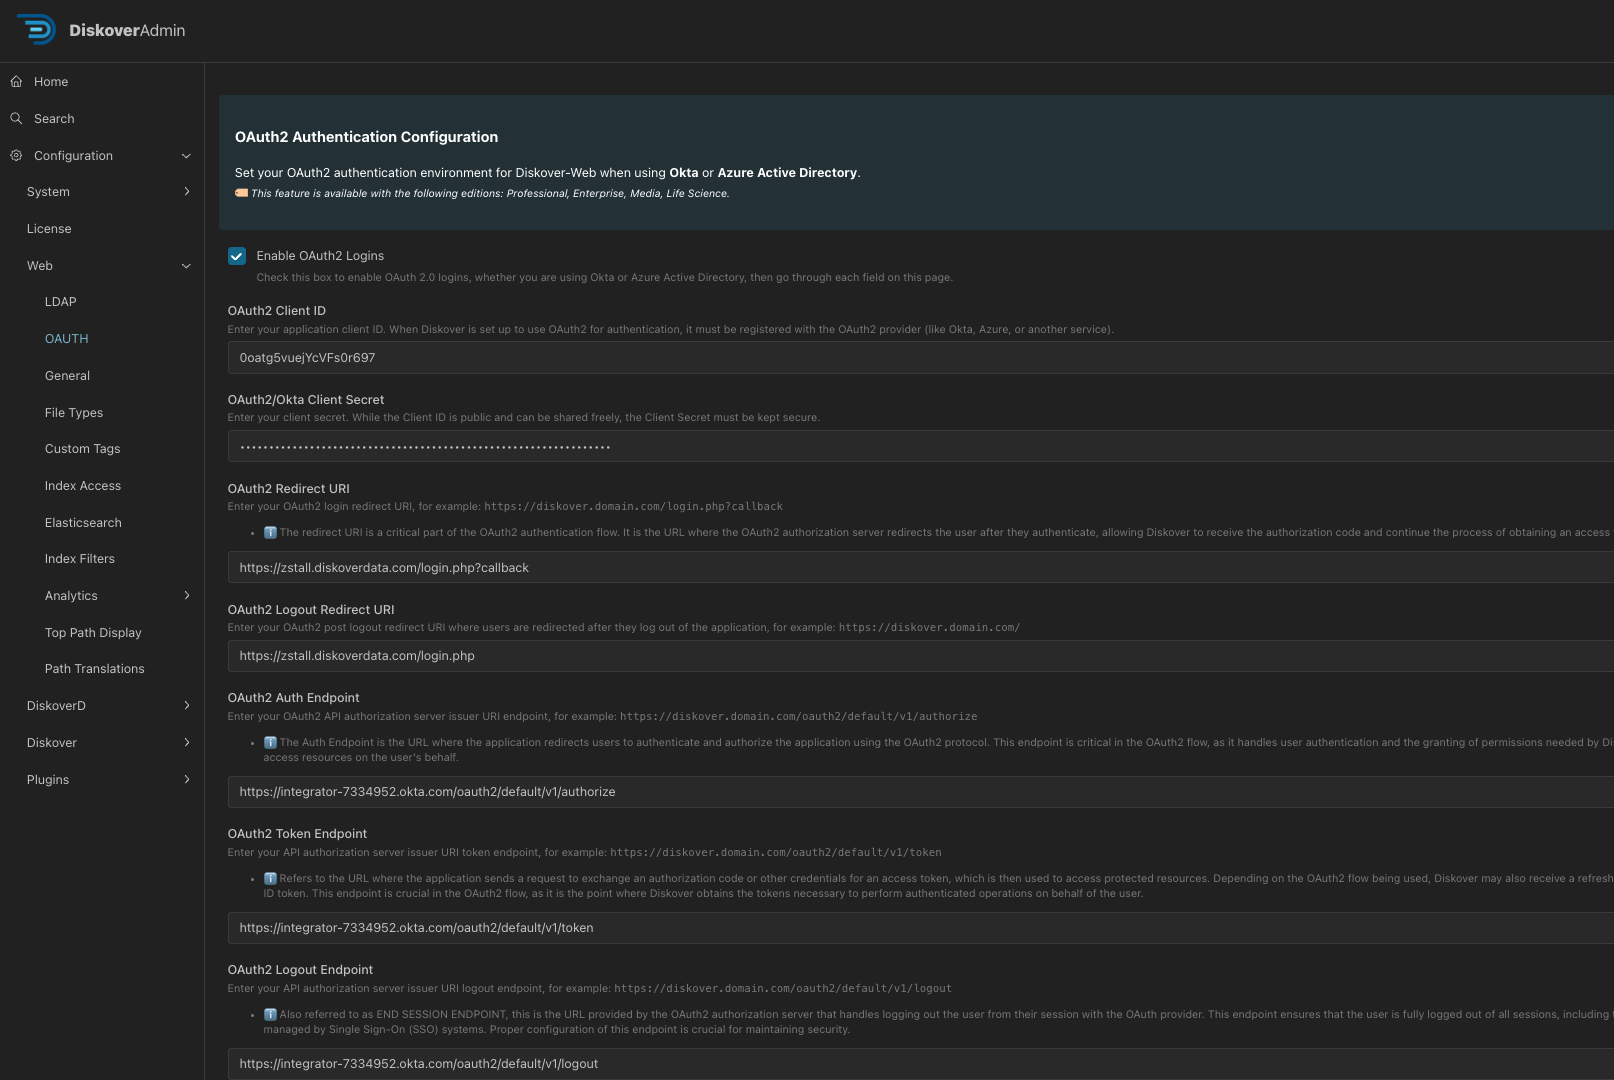Click the Configuration gear icon
The height and width of the screenshot is (1080, 1614).
16,155
